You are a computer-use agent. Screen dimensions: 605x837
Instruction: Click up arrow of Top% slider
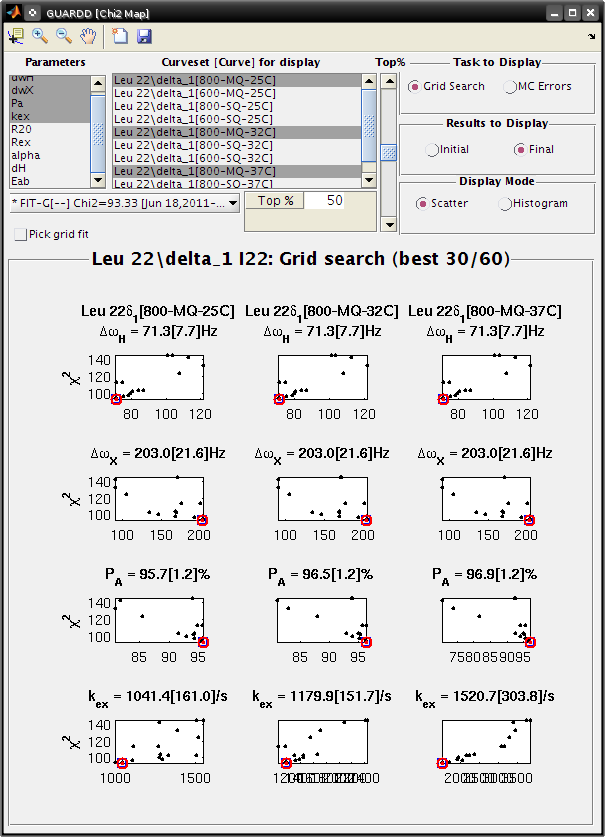(x=389, y=82)
